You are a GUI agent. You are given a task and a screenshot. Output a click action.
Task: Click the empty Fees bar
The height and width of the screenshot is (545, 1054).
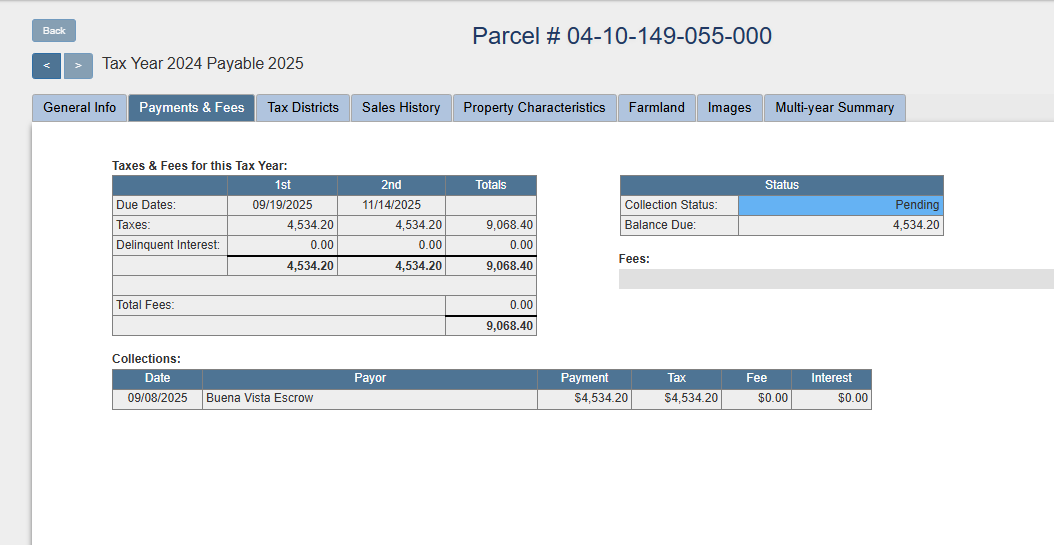(x=836, y=279)
